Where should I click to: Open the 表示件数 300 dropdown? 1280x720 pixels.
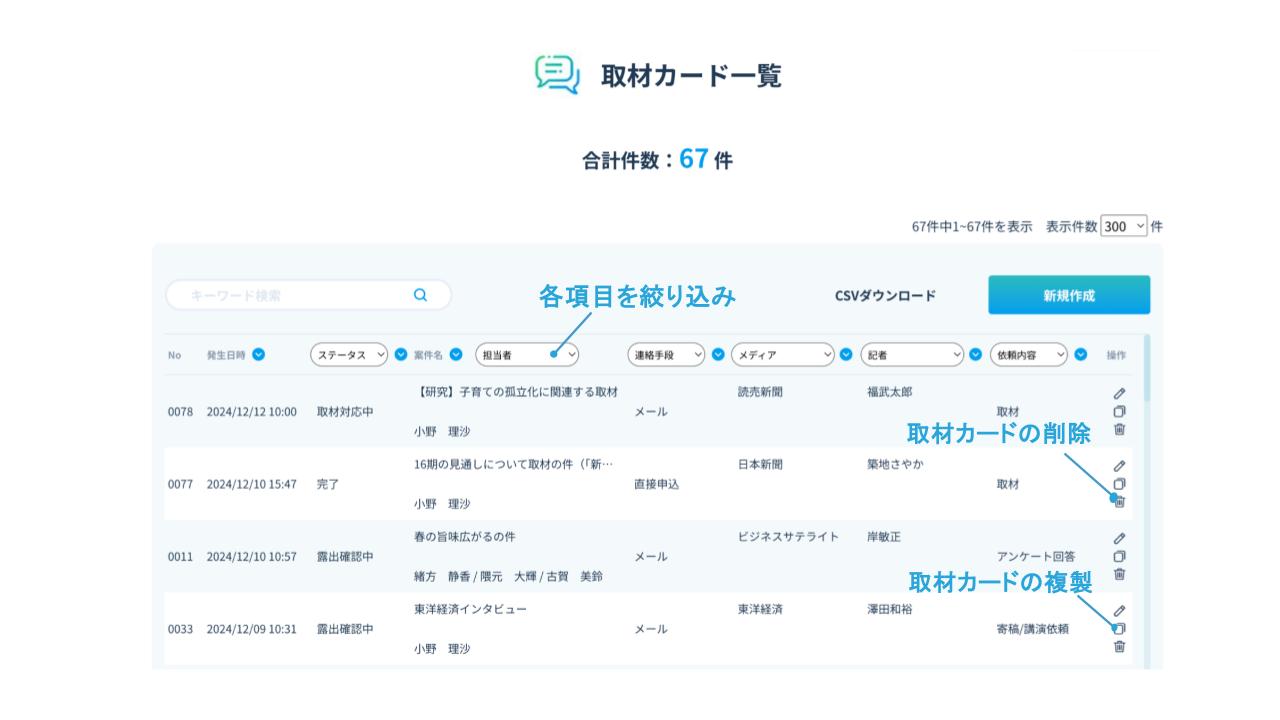point(1124,227)
